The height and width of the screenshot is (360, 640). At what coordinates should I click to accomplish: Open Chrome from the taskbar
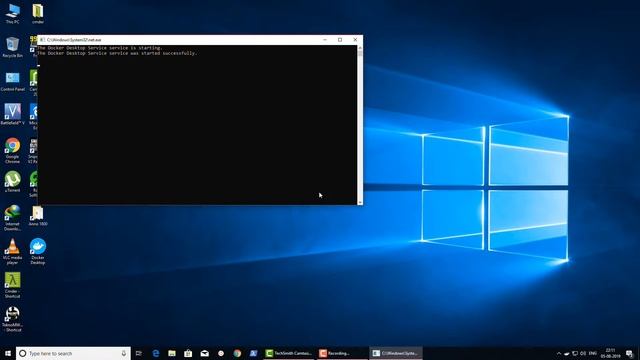coord(237,353)
